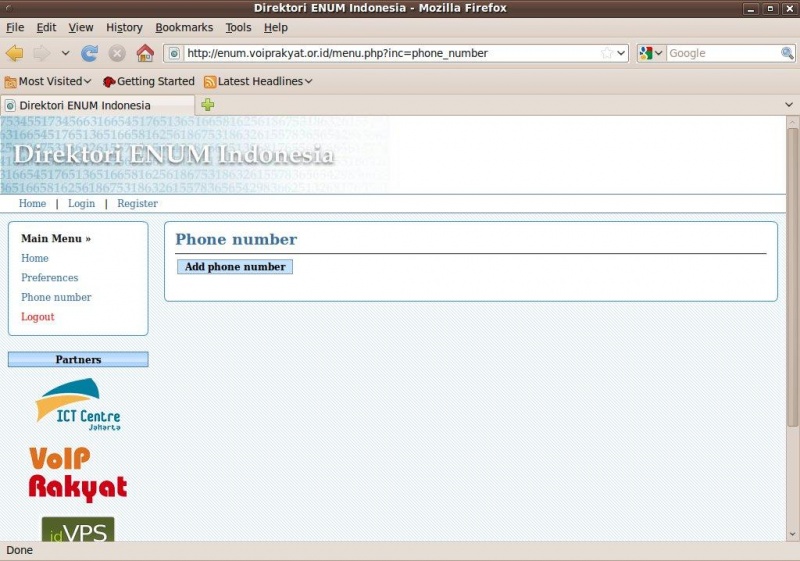Go to the Firefox Home icon
The width and height of the screenshot is (800, 561).
(x=145, y=53)
